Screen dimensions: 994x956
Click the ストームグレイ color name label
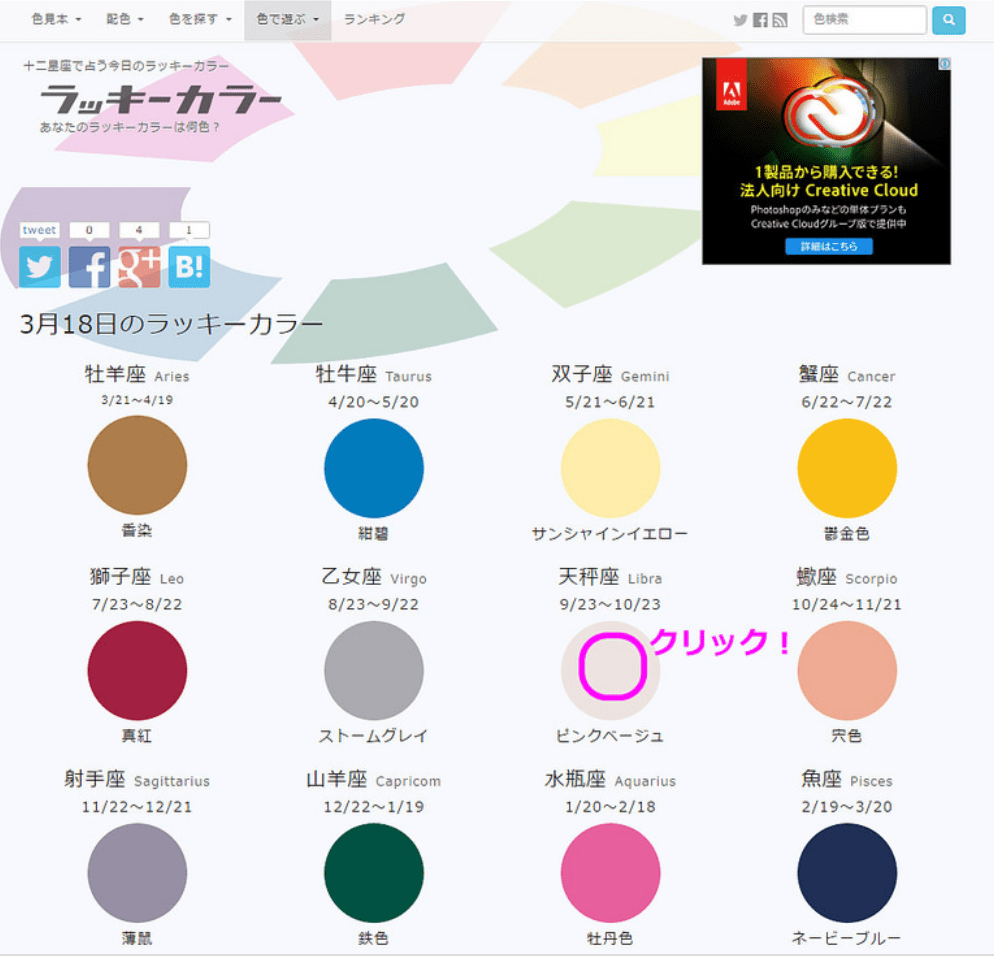(x=373, y=736)
